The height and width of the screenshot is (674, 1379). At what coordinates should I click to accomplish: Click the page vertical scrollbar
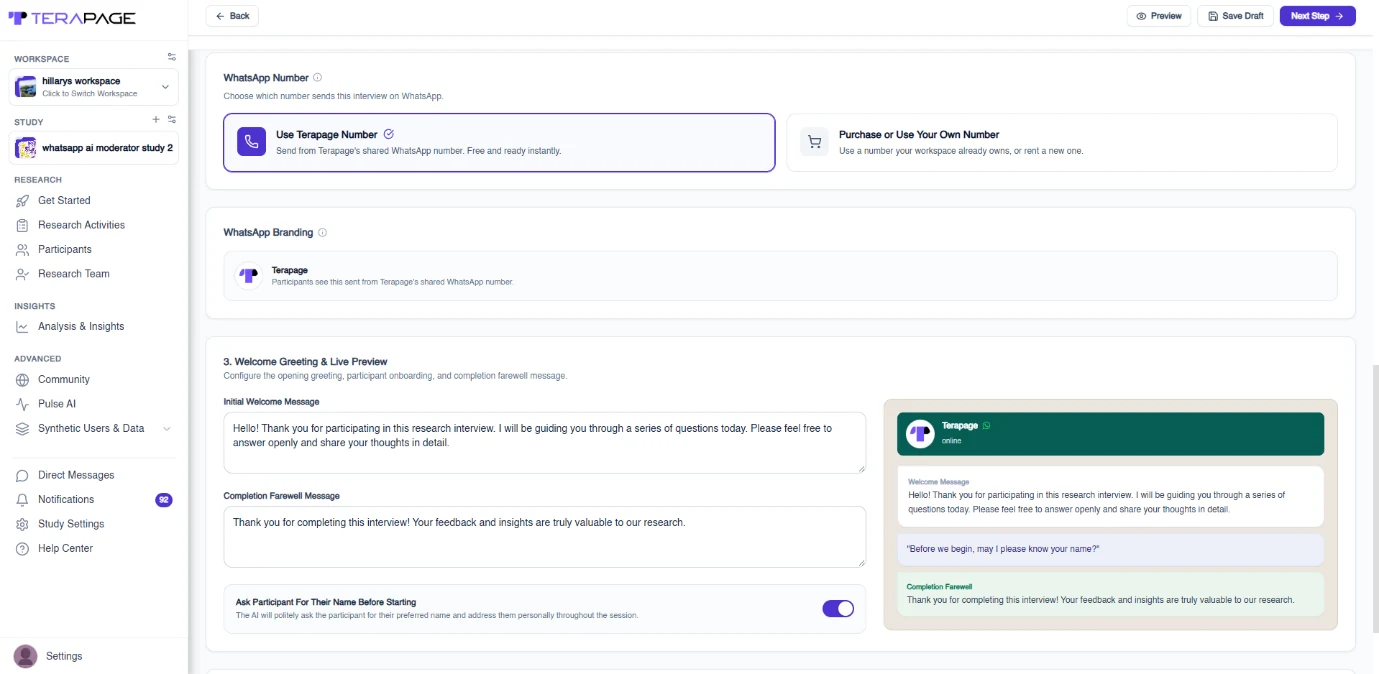(x=1375, y=500)
